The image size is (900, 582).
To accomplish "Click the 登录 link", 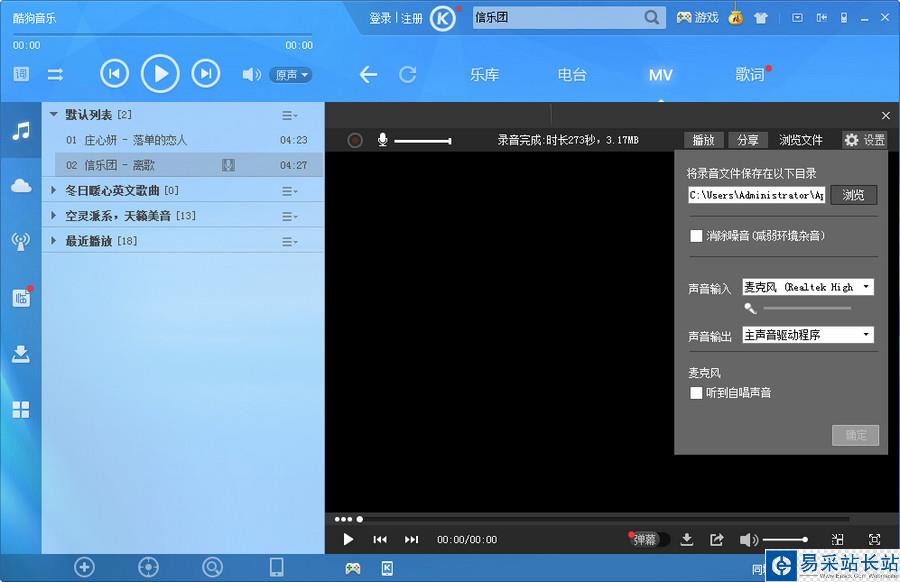I will [x=380, y=18].
